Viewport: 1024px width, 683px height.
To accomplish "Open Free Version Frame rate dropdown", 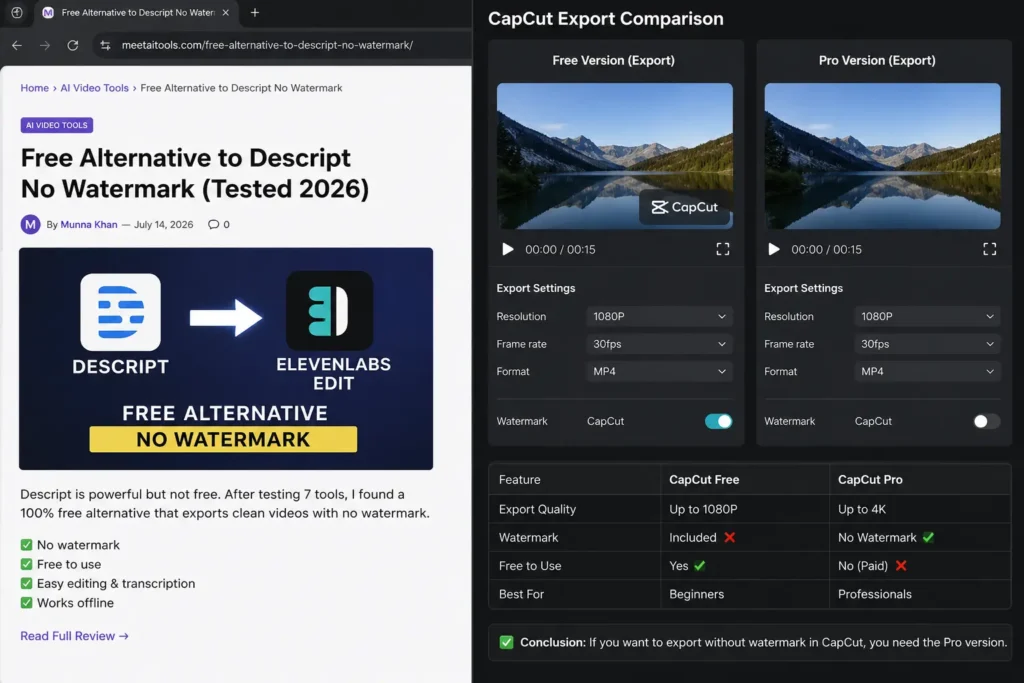I will [x=659, y=344].
